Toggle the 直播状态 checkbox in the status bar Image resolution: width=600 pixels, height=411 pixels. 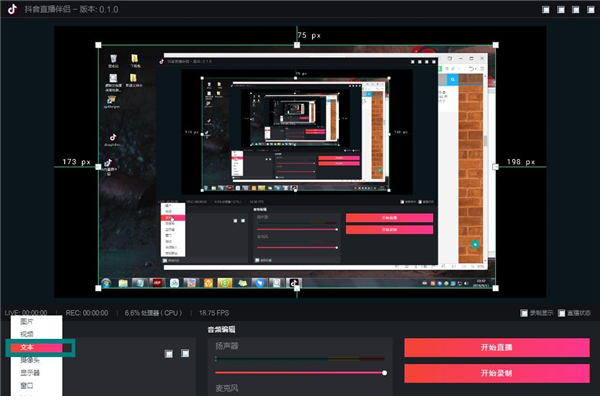pyautogui.click(x=561, y=313)
